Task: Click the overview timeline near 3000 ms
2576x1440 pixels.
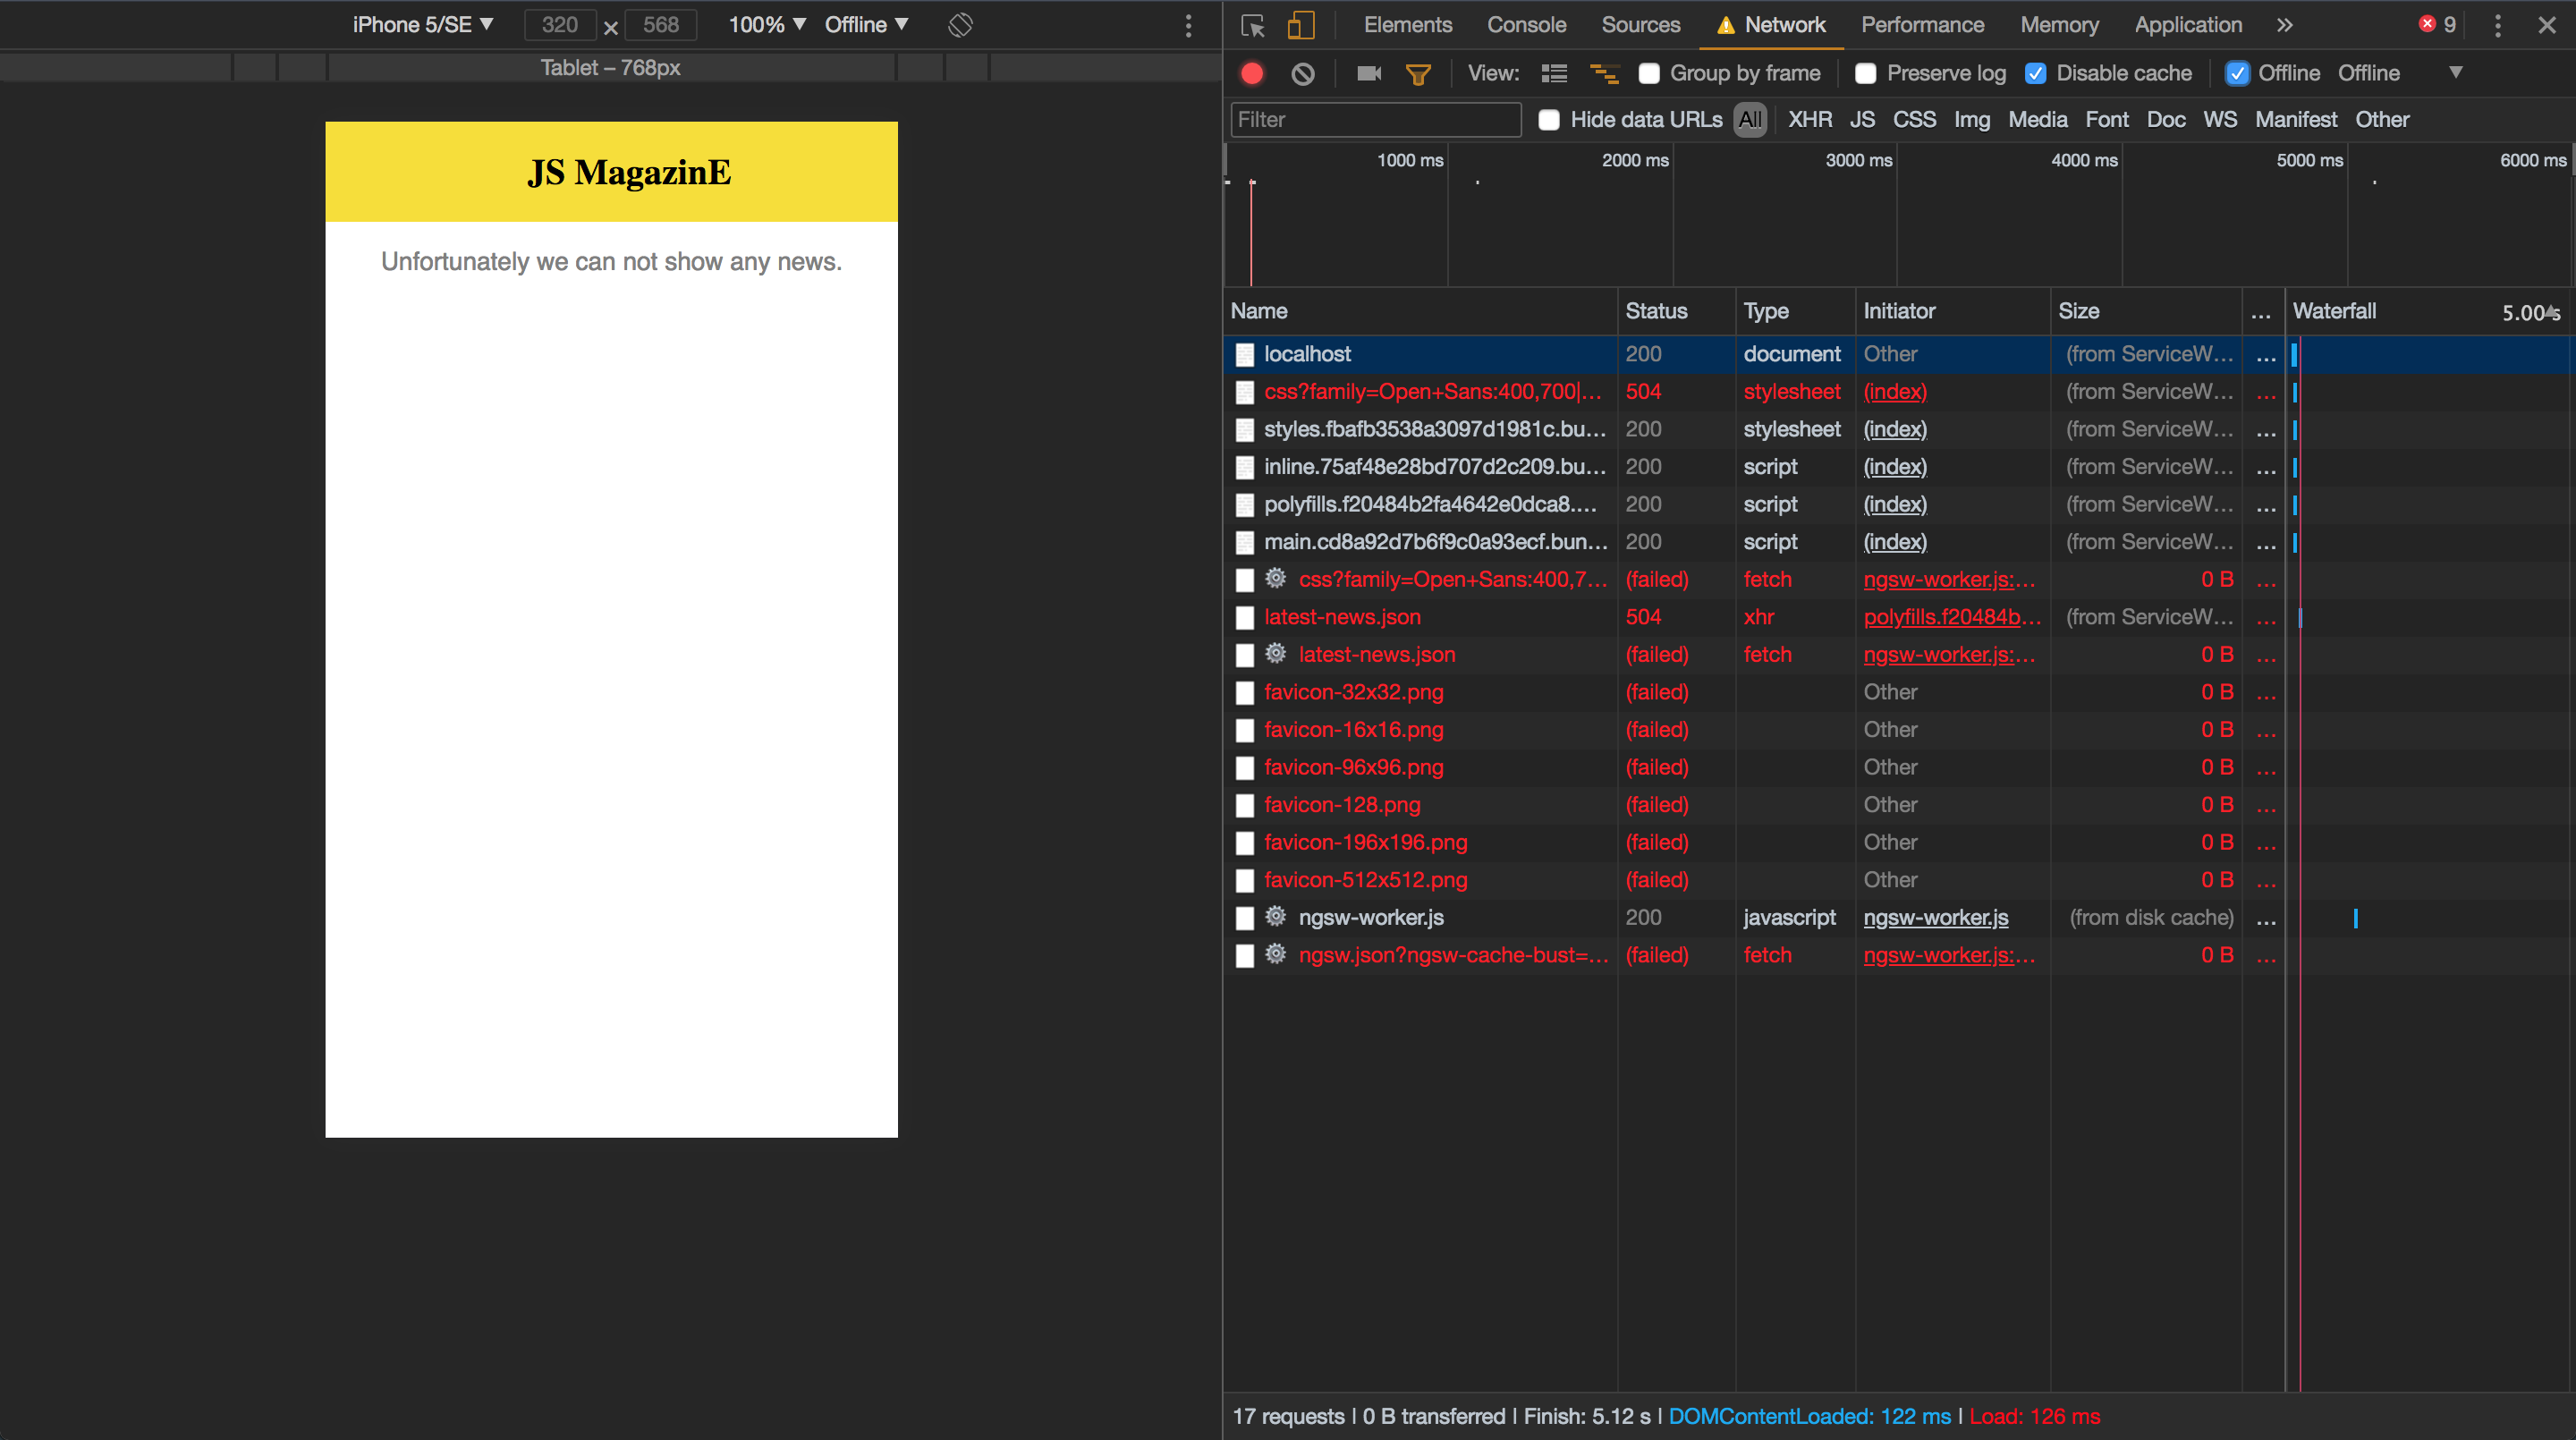Action: [1857, 220]
